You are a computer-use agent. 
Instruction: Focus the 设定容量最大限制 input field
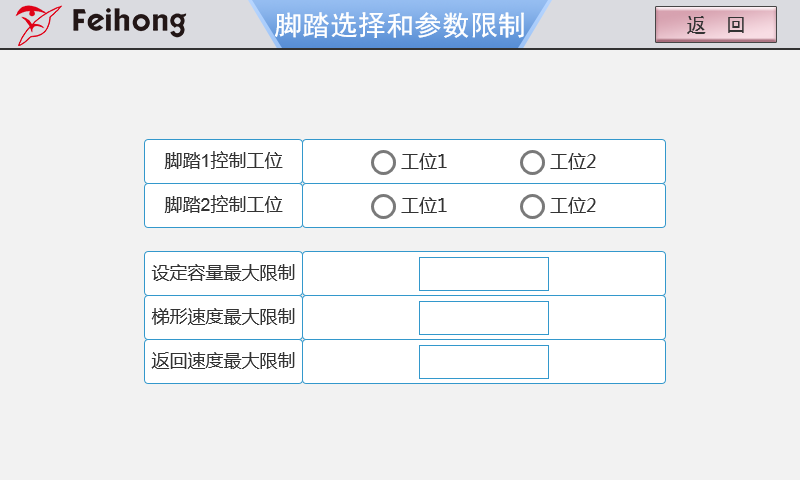pos(484,274)
